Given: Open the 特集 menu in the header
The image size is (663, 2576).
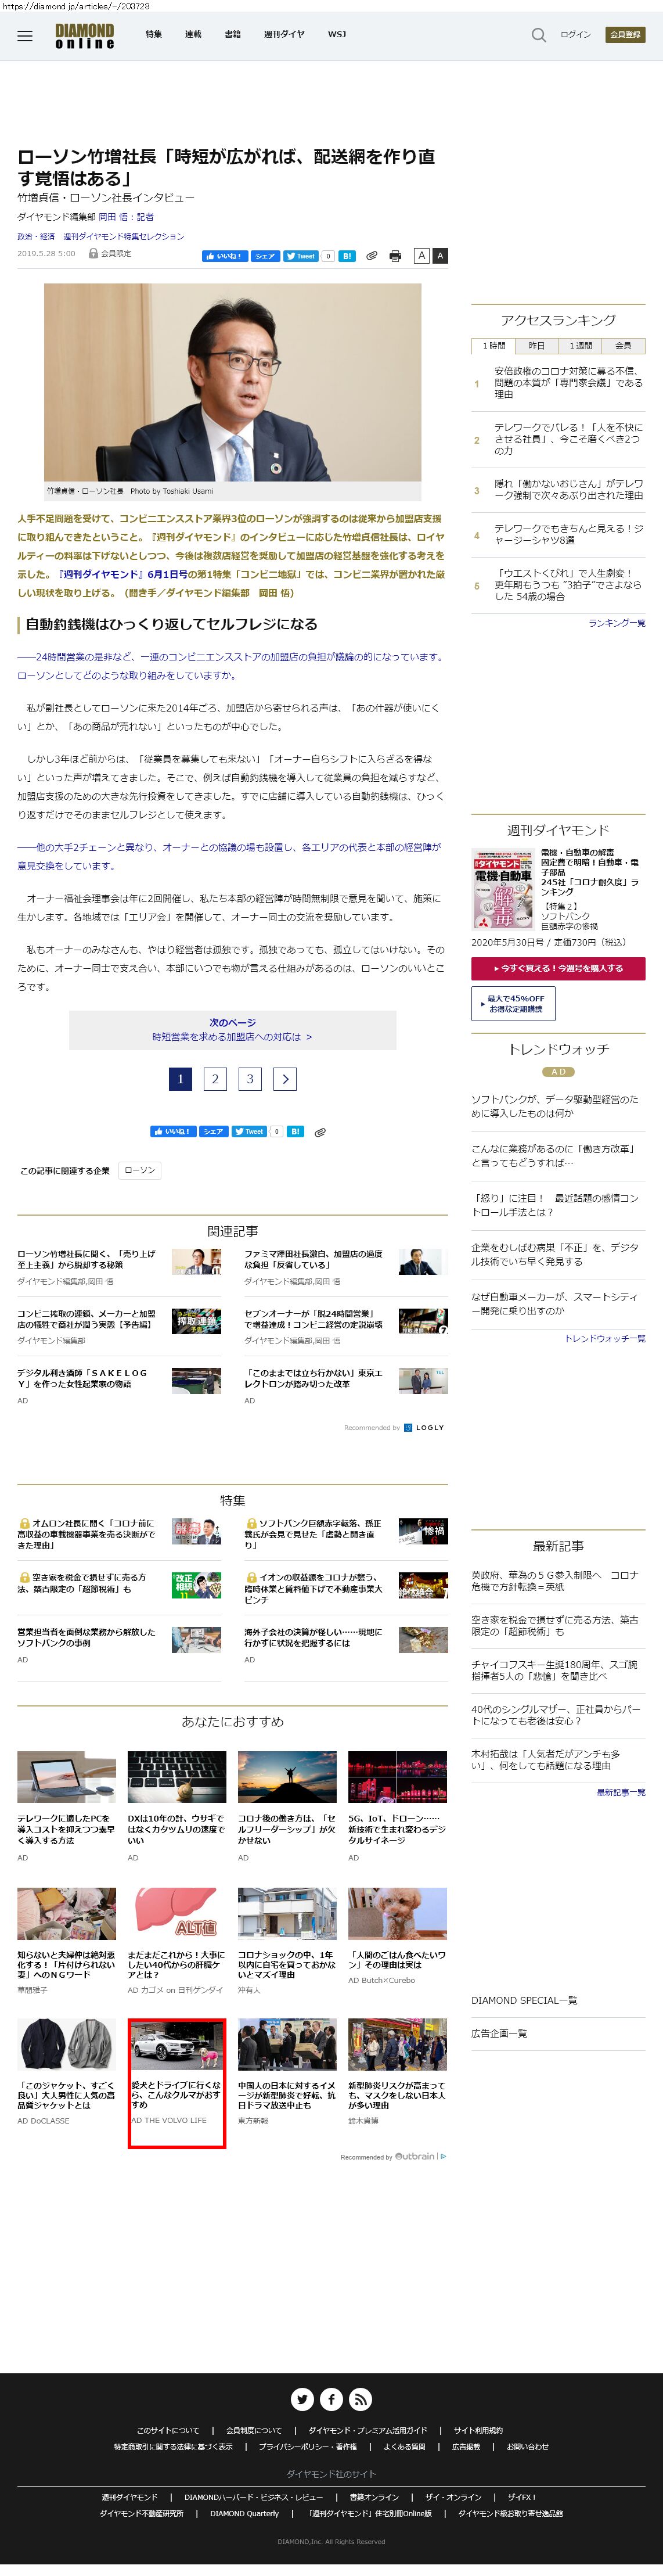Looking at the screenshot, I should click(153, 34).
